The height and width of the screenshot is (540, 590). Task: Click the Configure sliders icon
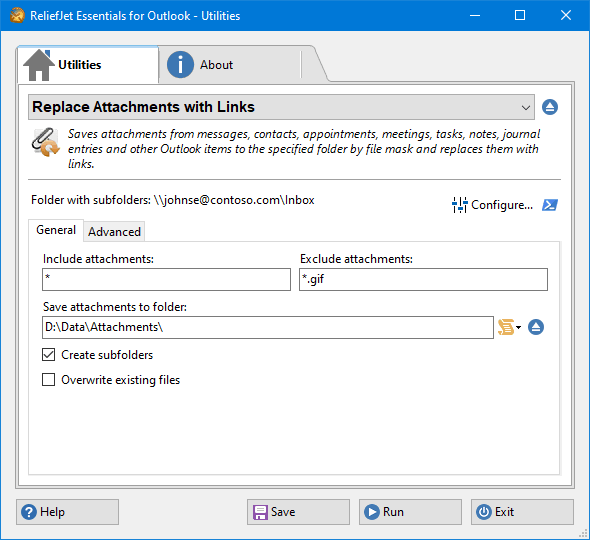point(460,205)
